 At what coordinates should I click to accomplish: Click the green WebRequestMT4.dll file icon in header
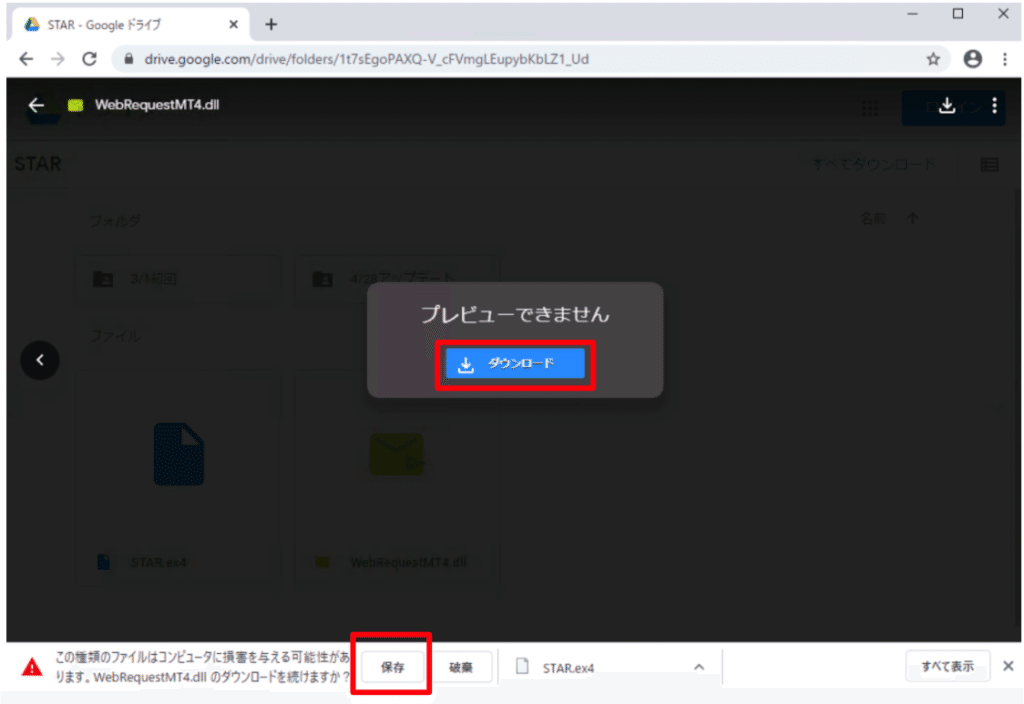(x=76, y=105)
